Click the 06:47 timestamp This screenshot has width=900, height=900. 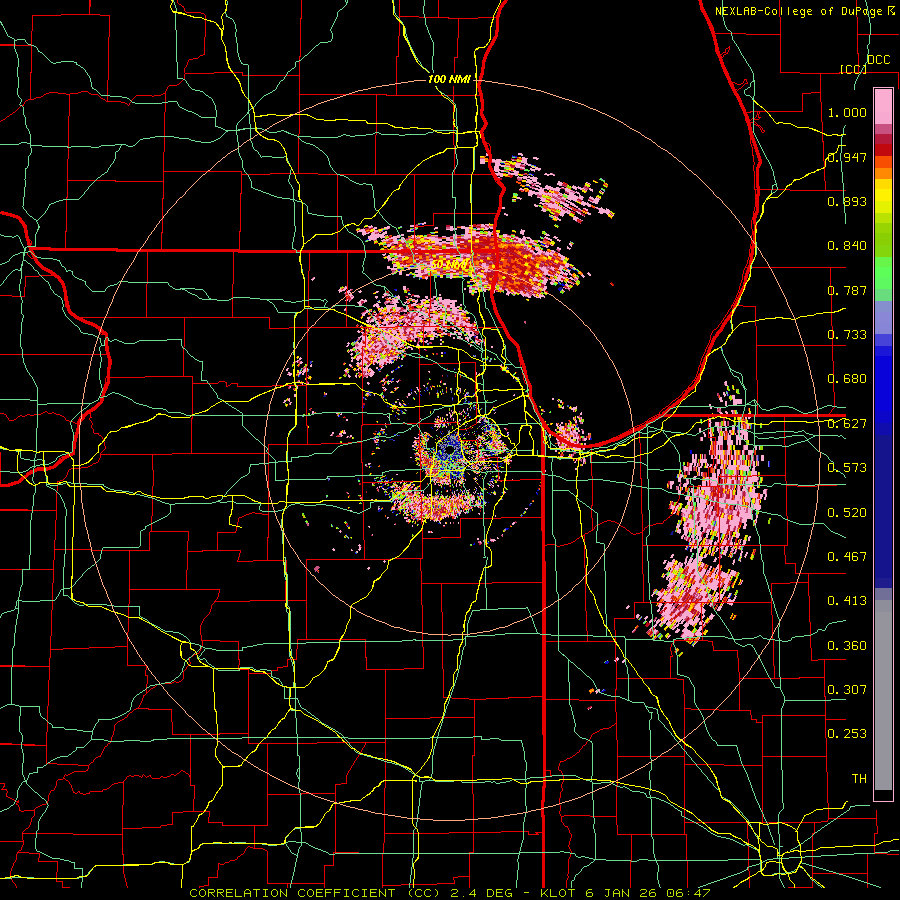[x=690, y=893]
